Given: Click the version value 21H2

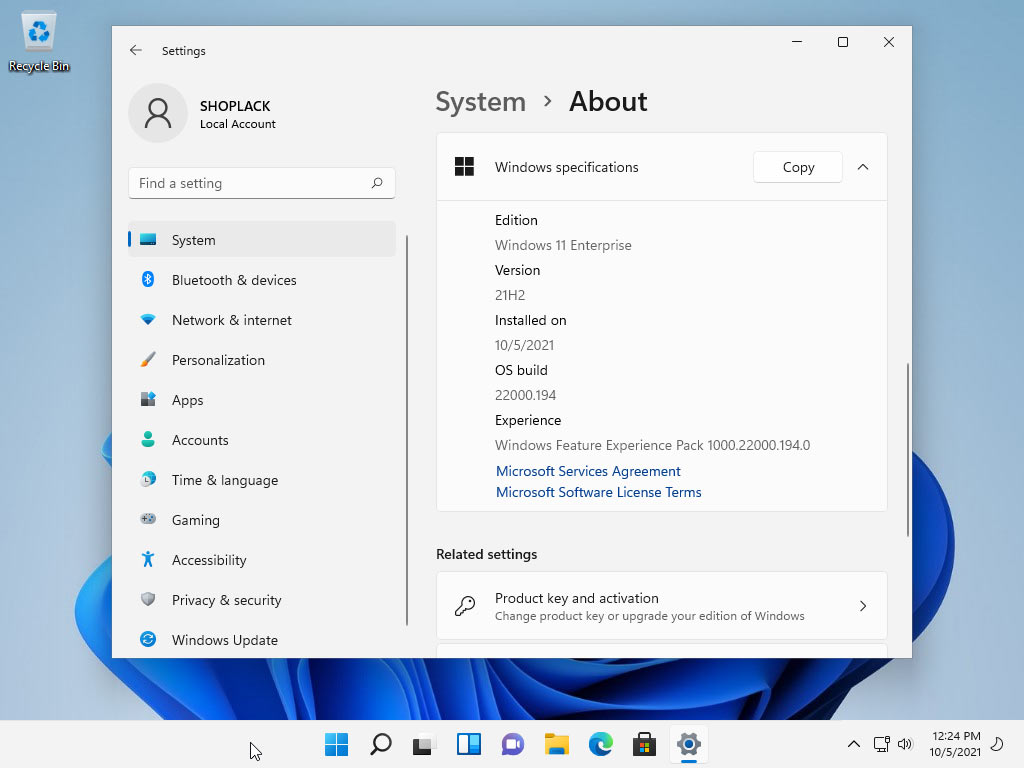Looking at the screenshot, I should pos(509,295).
